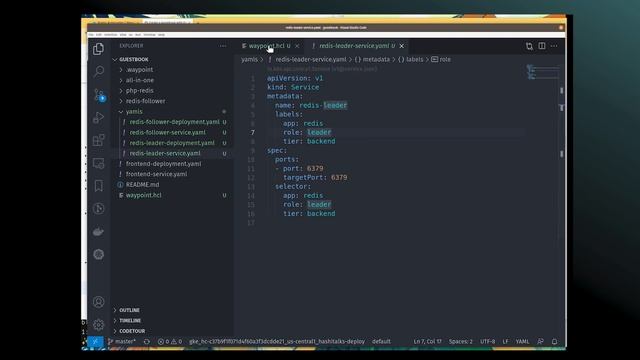
Task: Change language mode via YAML in status bar
Action: 522,342
